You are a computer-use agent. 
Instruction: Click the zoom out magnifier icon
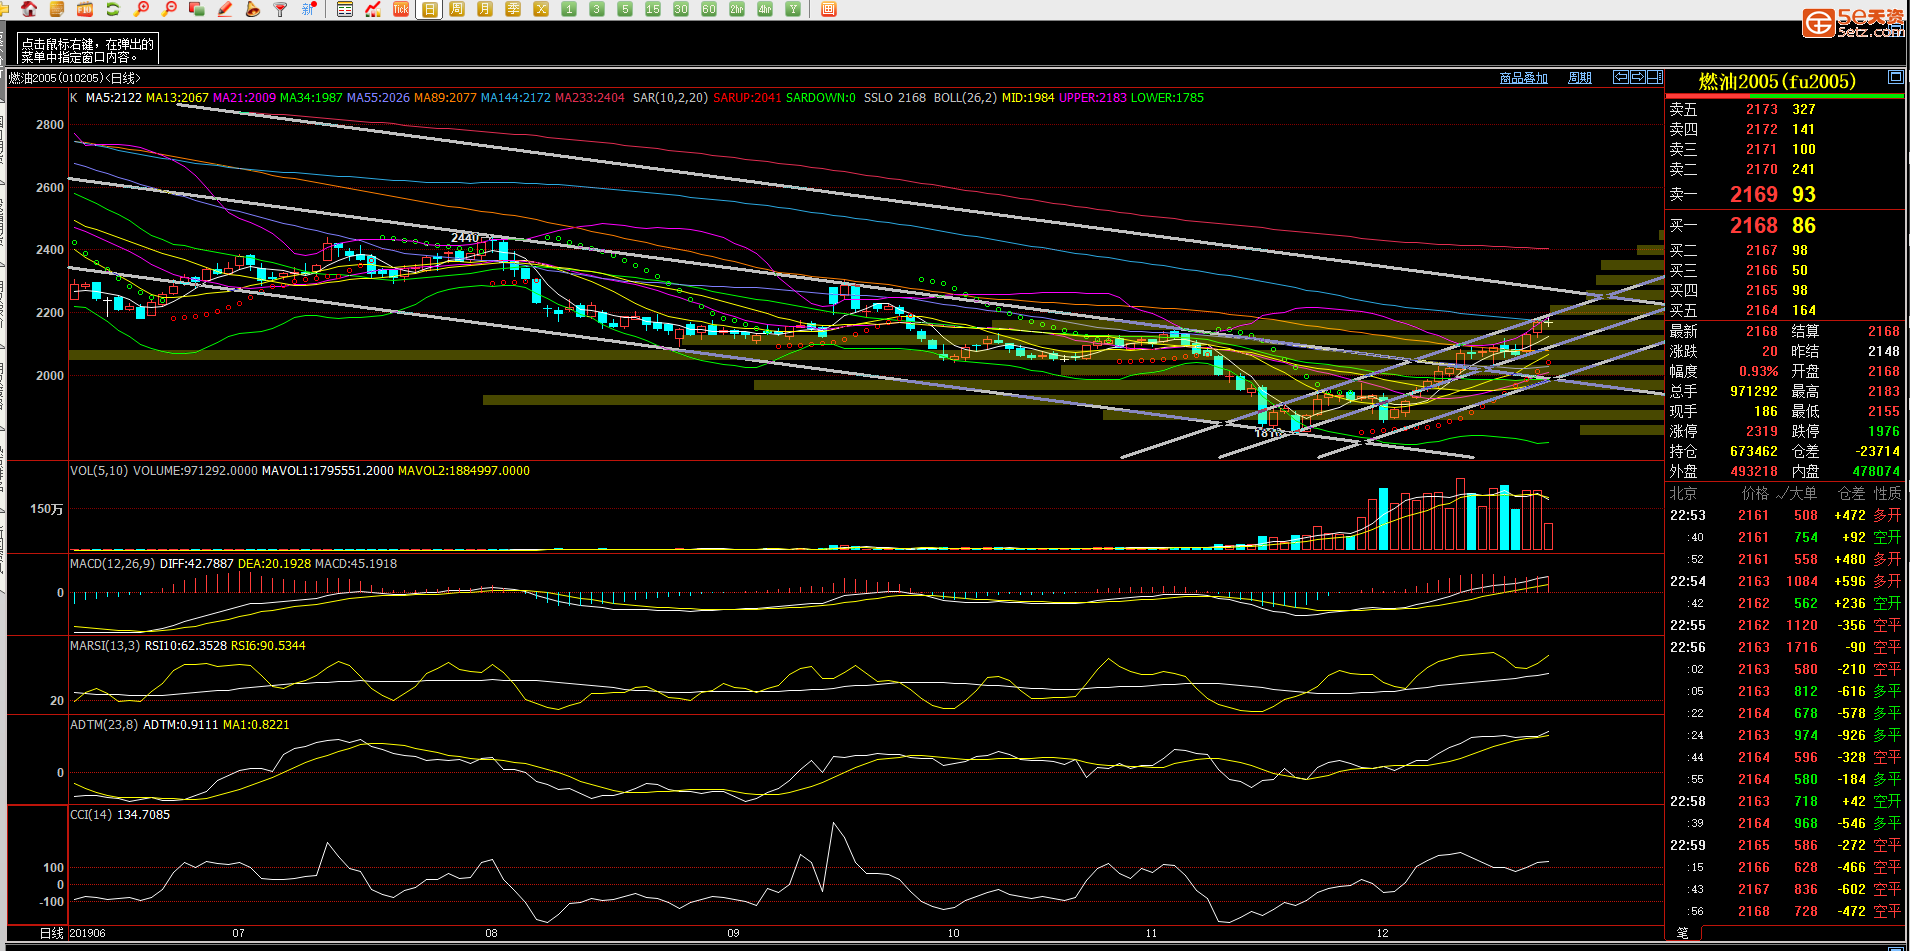(x=169, y=9)
